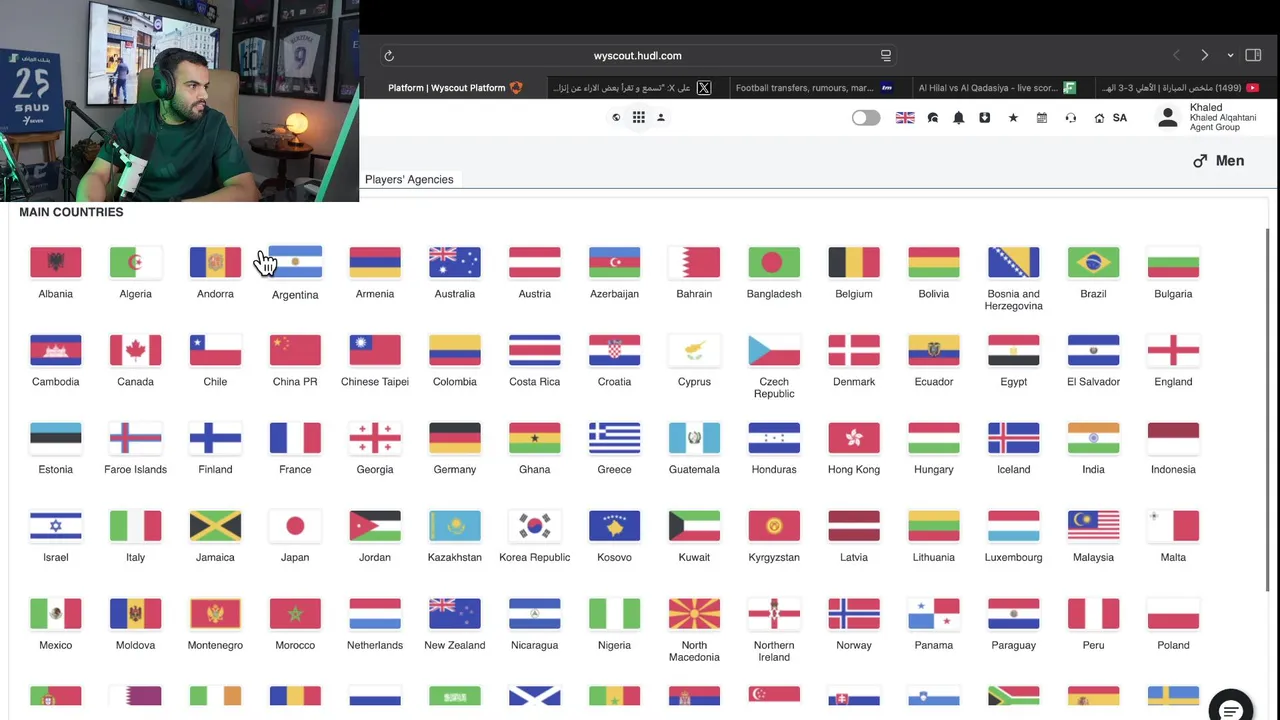Open the Brazil flag
This screenshot has width=1280, height=720.
[x=1093, y=262]
